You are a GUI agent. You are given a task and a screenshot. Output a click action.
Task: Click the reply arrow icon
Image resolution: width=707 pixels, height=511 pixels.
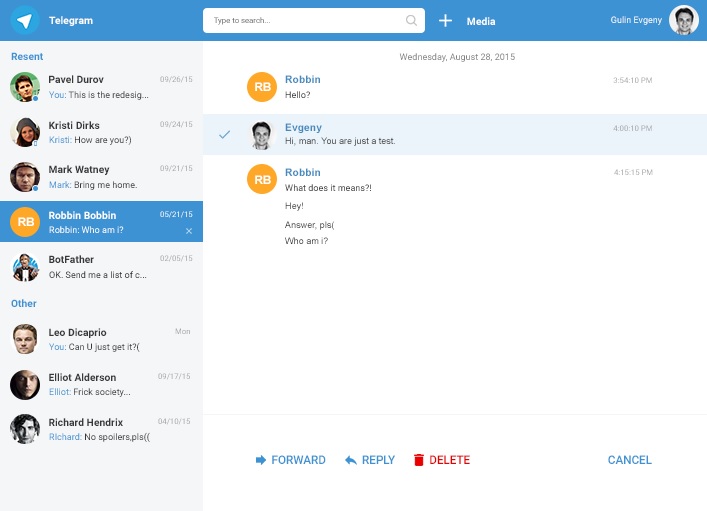click(x=350, y=460)
